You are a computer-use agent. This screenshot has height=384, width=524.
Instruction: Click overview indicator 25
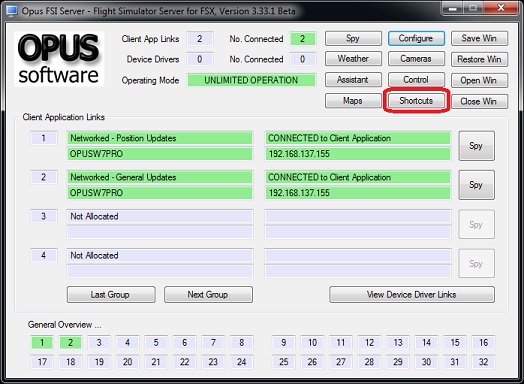pos(284,362)
